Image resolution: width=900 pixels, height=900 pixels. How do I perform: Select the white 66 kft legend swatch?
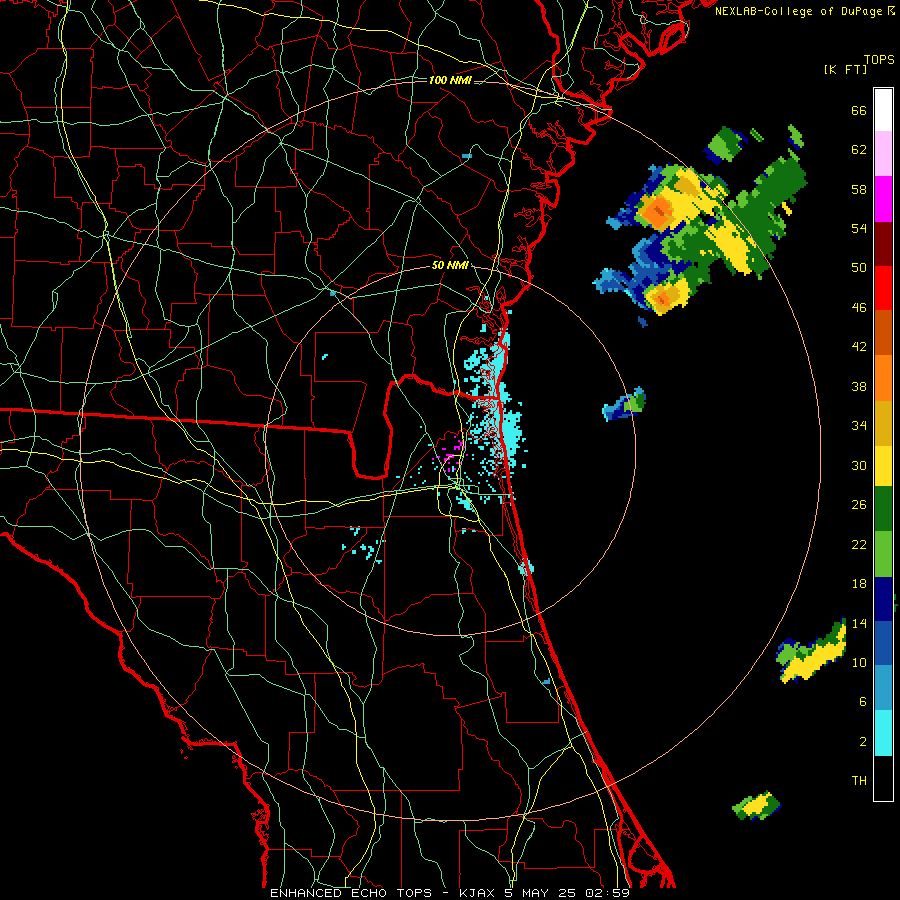[x=883, y=110]
